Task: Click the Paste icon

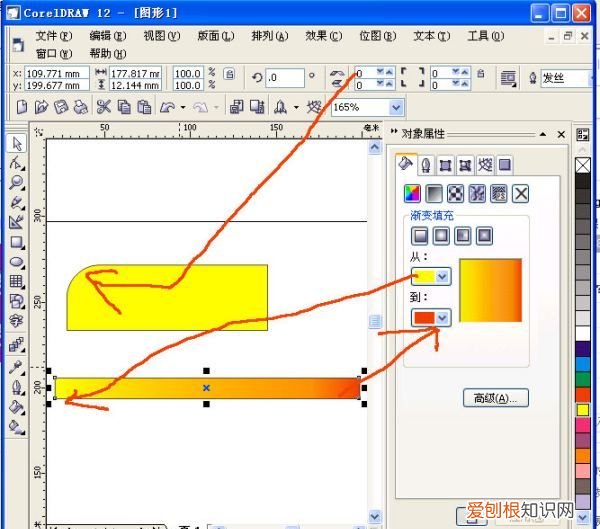Action: point(144,107)
